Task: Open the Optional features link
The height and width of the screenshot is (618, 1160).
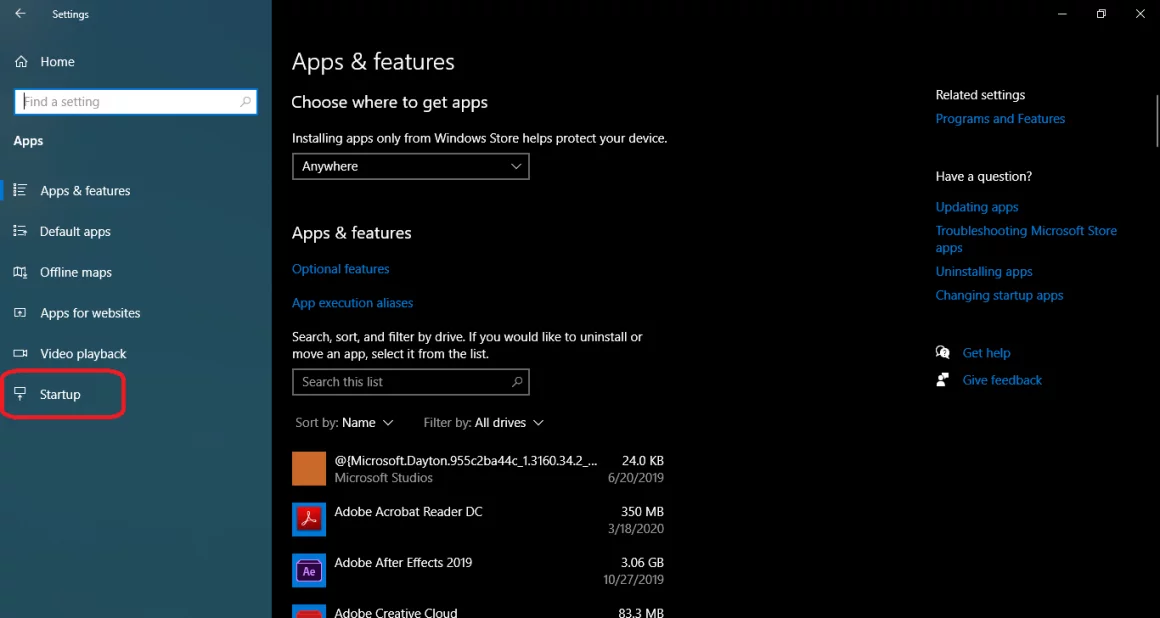Action: point(340,269)
